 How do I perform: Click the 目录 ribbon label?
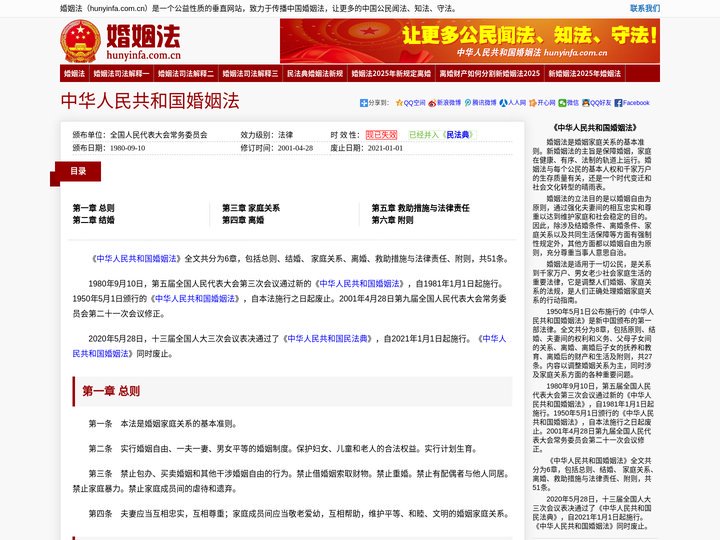click(78, 171)
